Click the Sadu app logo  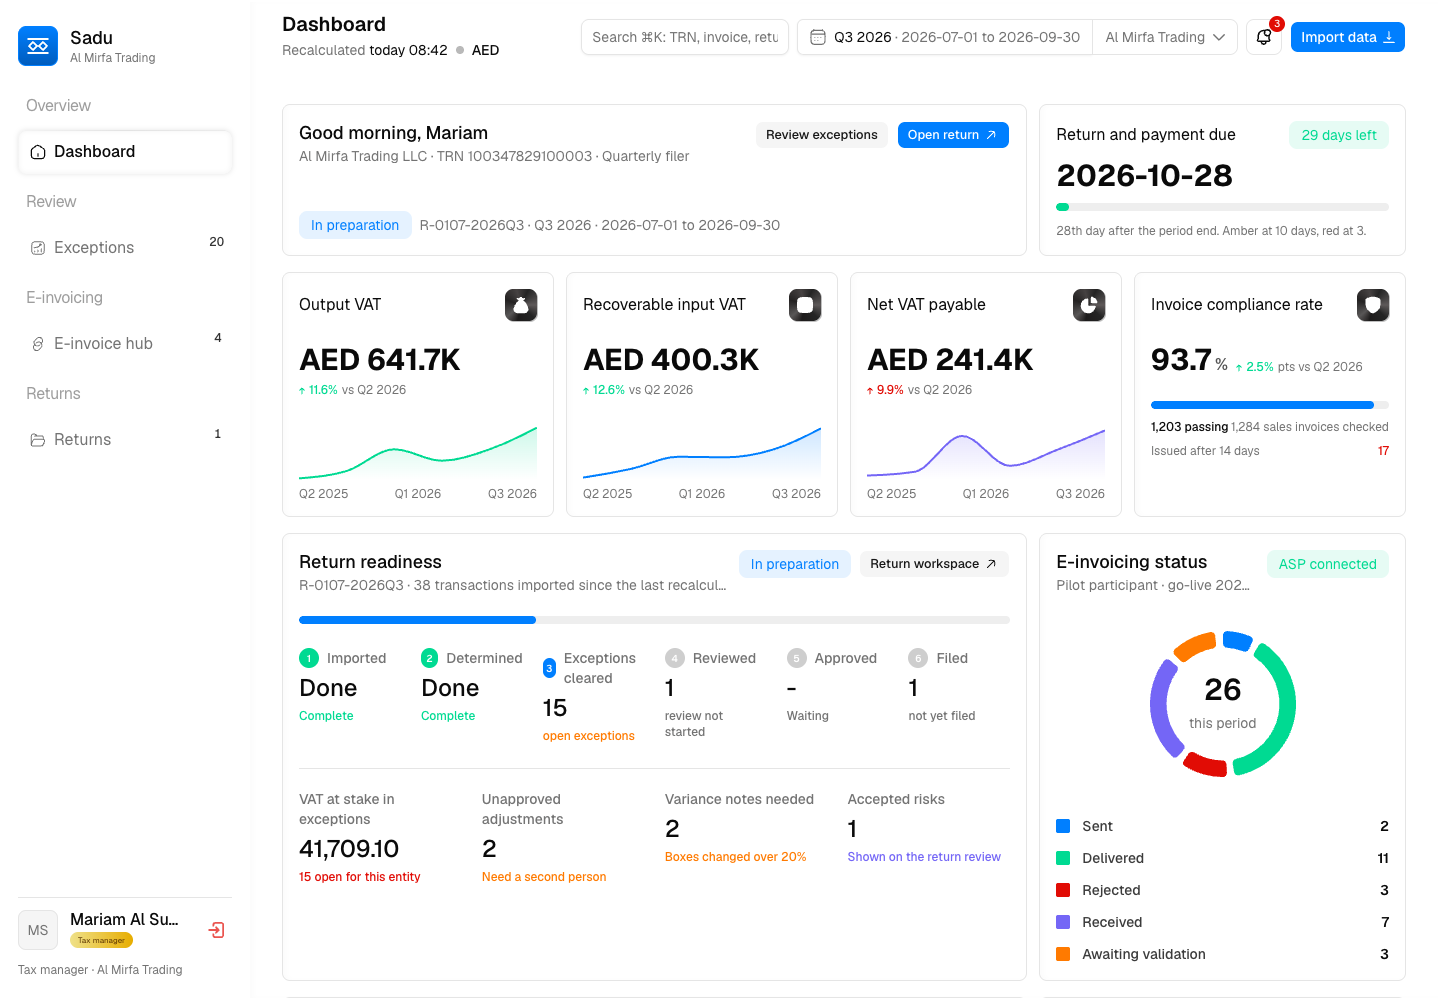(x=38, y=46)
